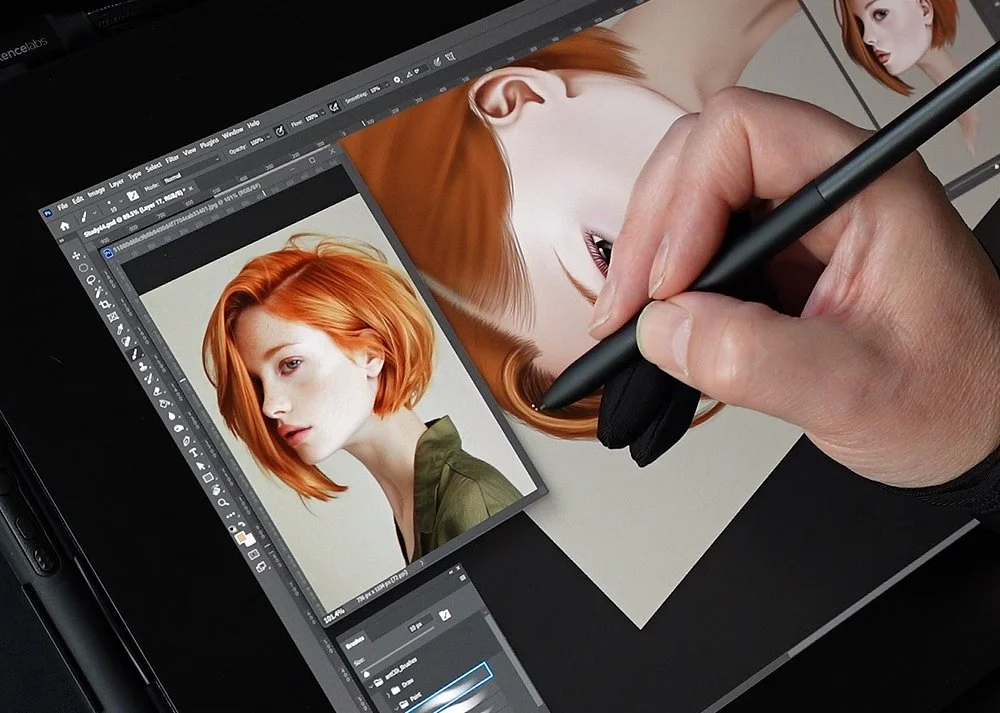Open the Edit Toolbar three-dots button

point(230,515)
